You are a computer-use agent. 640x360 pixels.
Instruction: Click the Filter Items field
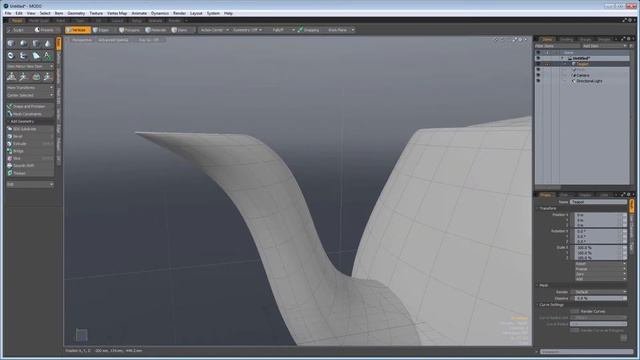(558, 46)
